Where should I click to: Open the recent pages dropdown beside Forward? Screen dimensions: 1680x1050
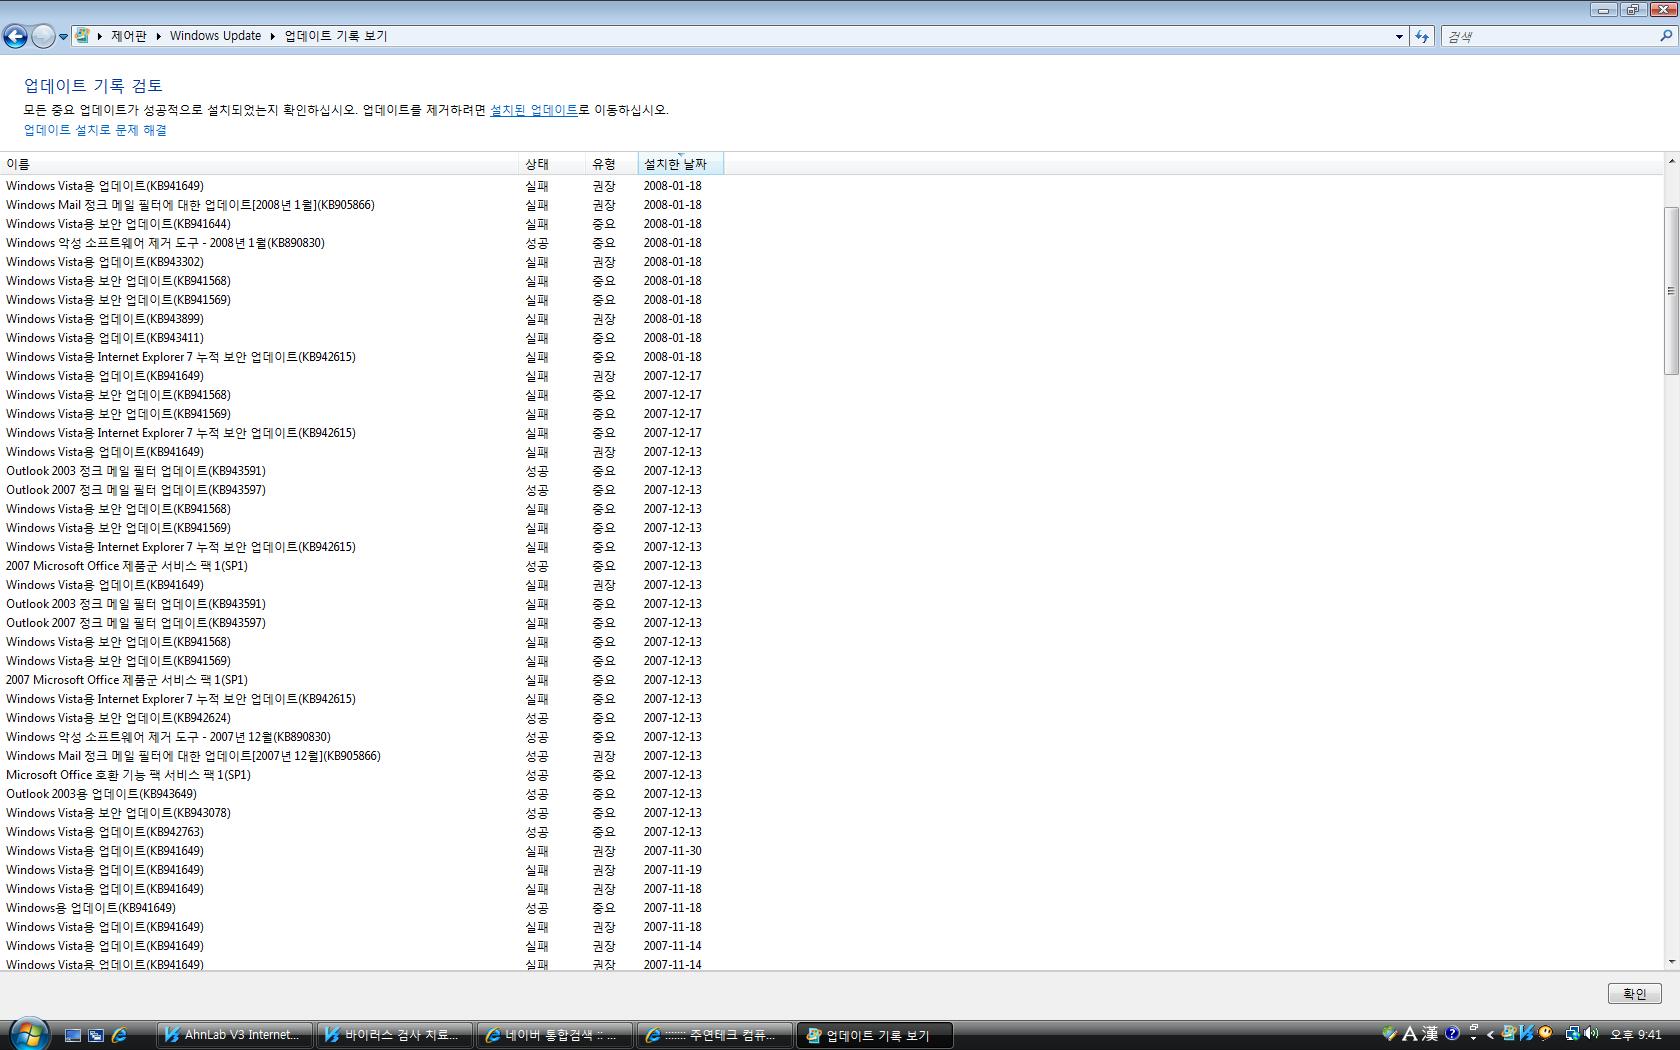pos(63,37)
